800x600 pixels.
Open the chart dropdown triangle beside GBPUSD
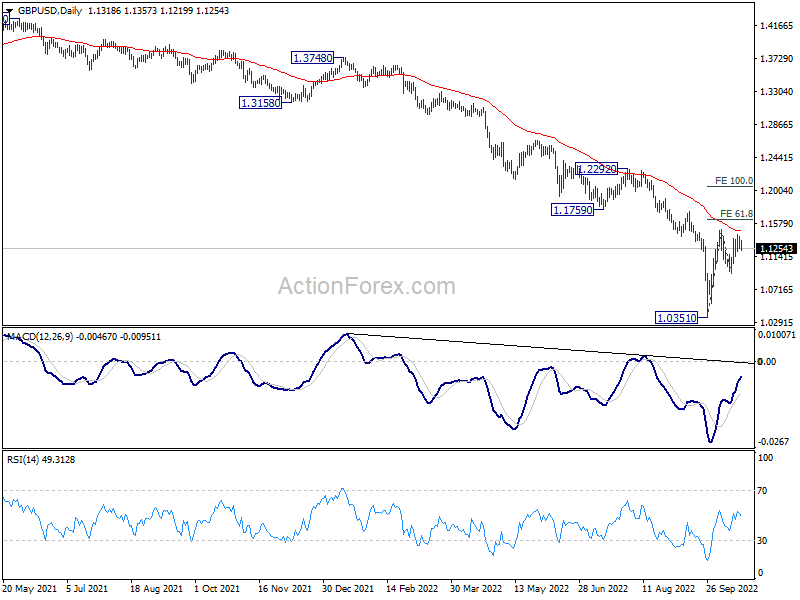click(9, 10)
